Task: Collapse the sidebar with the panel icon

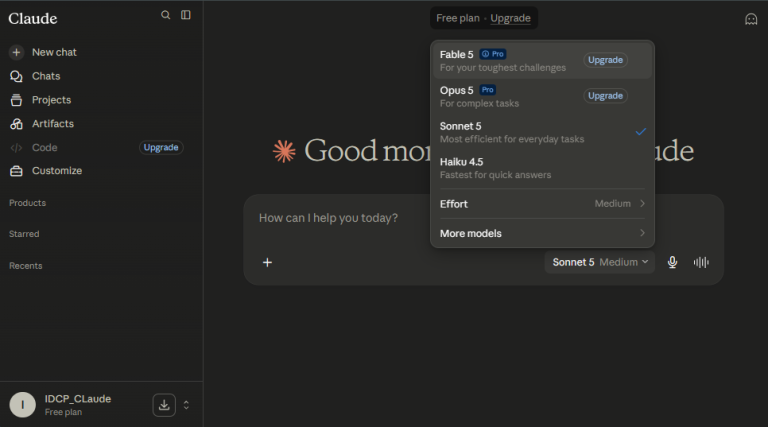Action: tap(186, 15)
